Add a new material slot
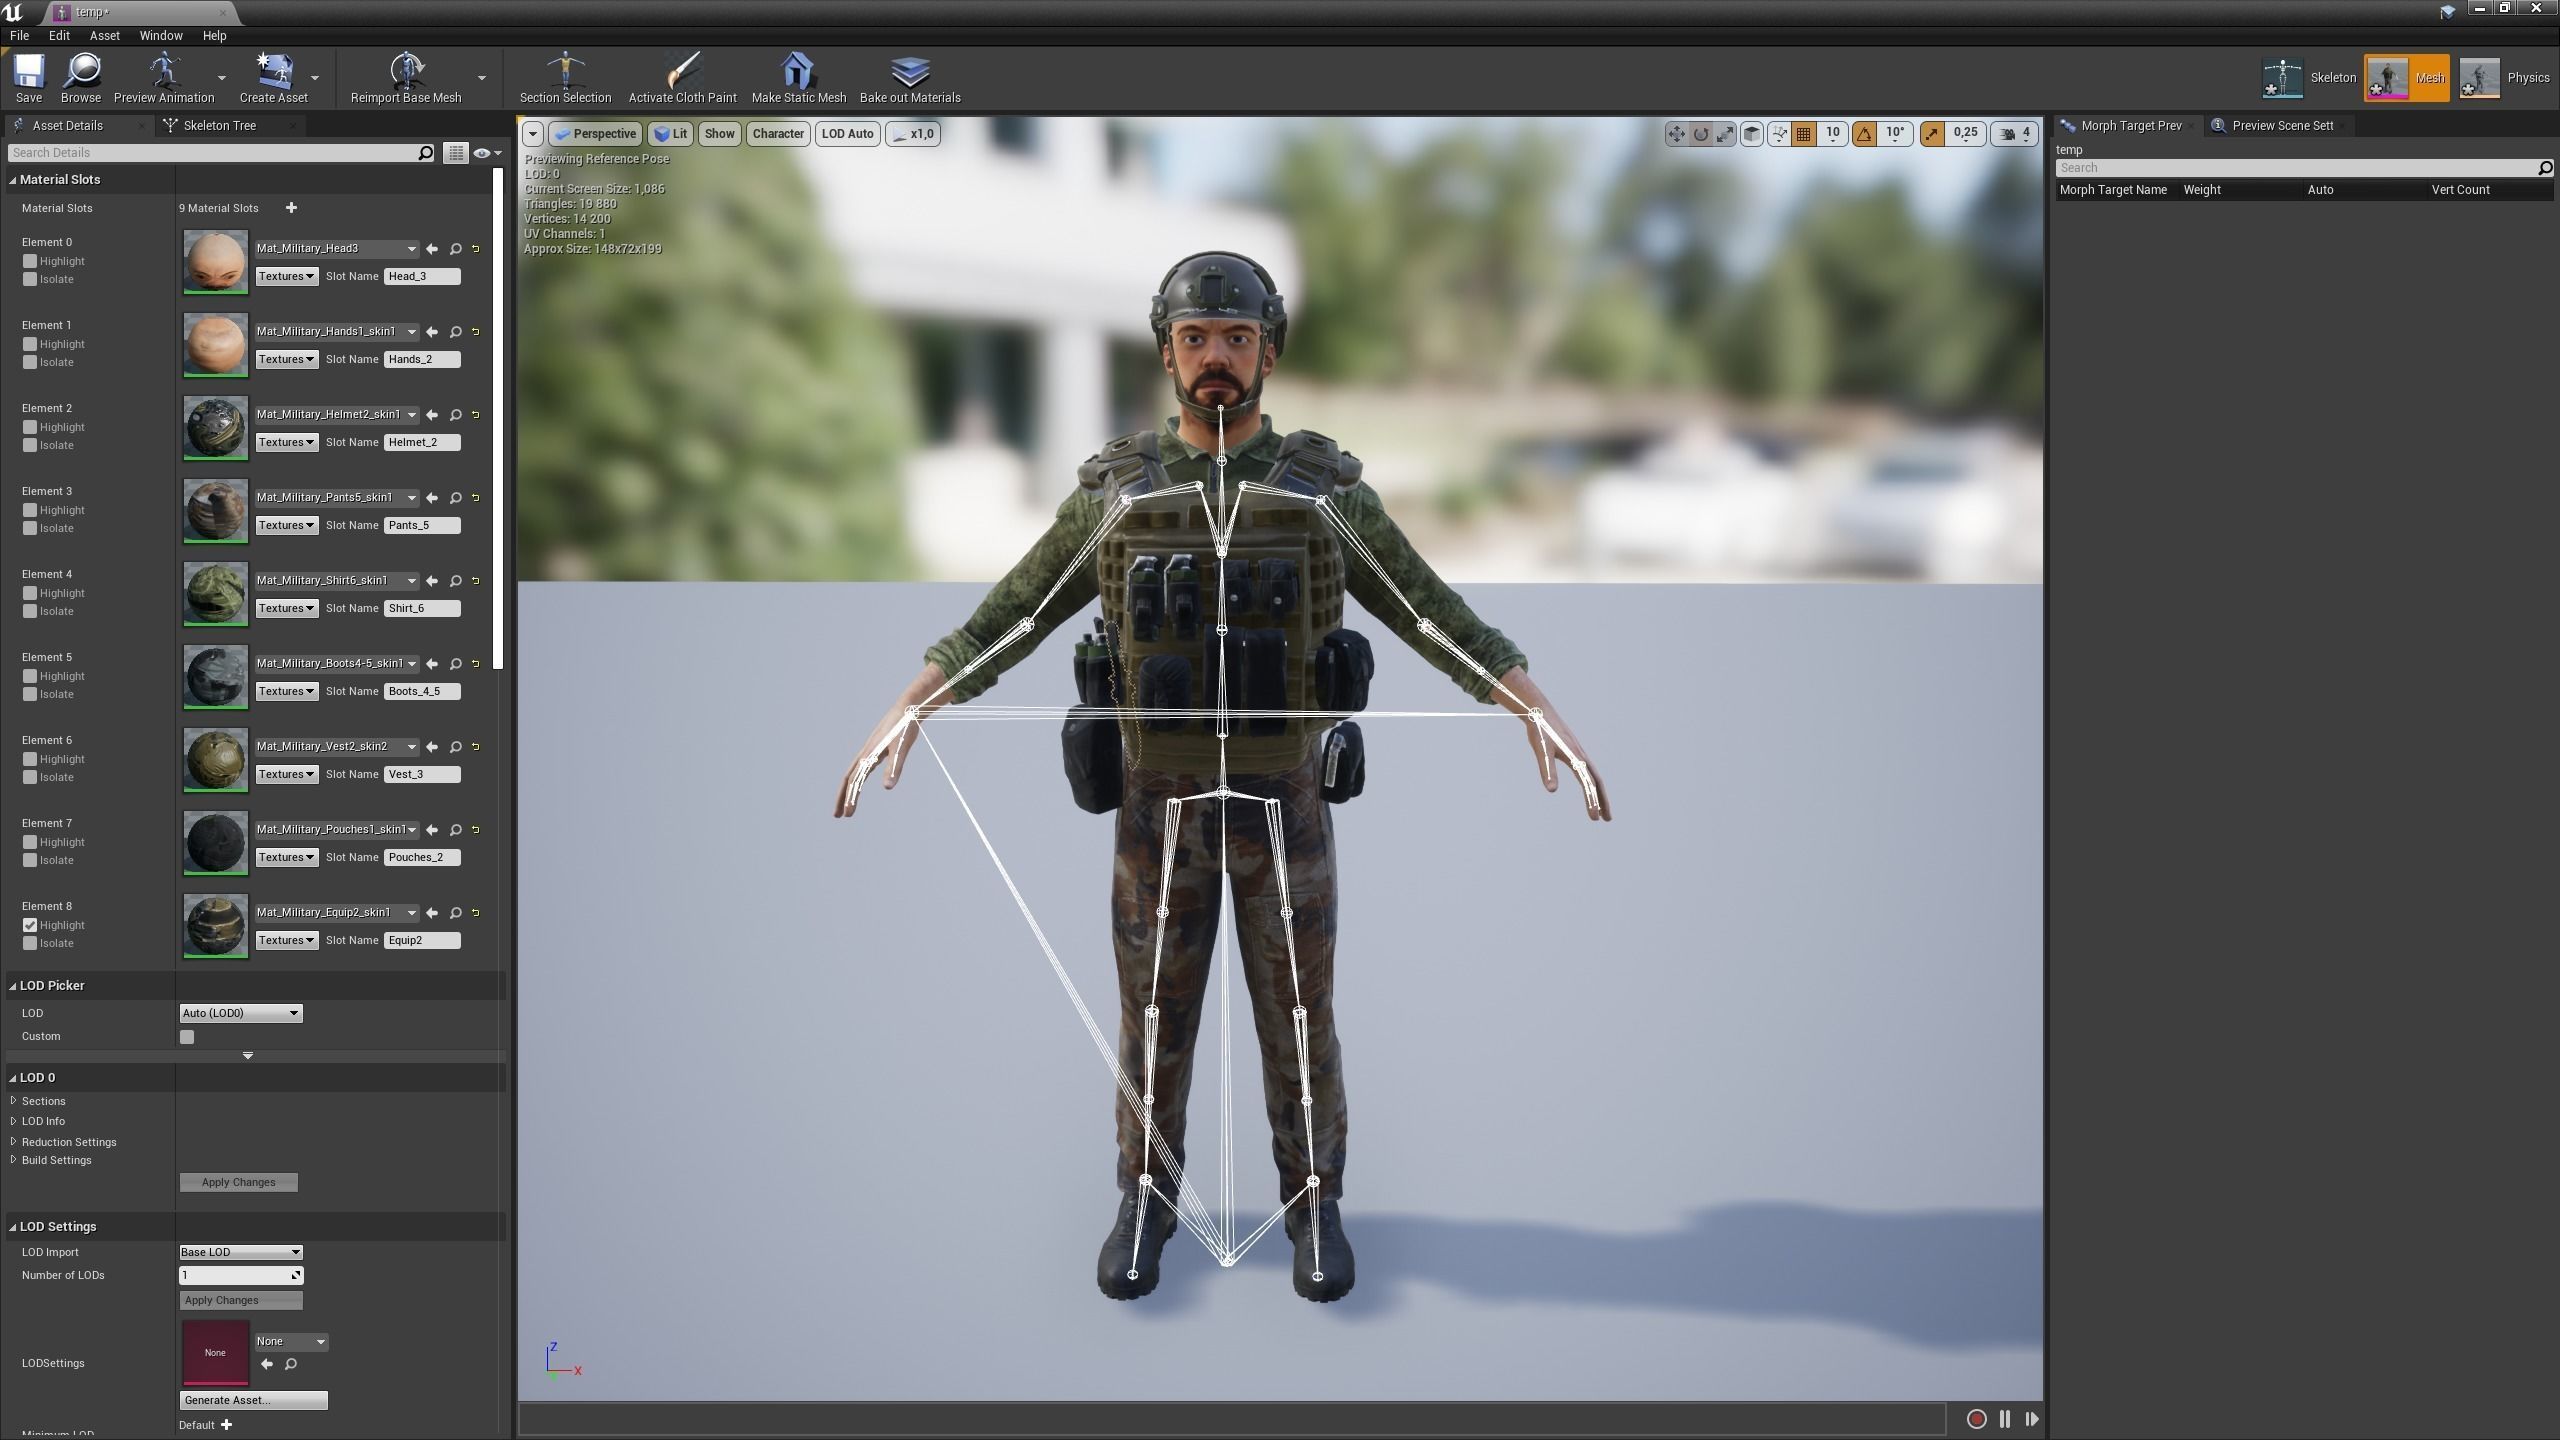The width and height of the screenshot is (2560, 1440). 291,208
